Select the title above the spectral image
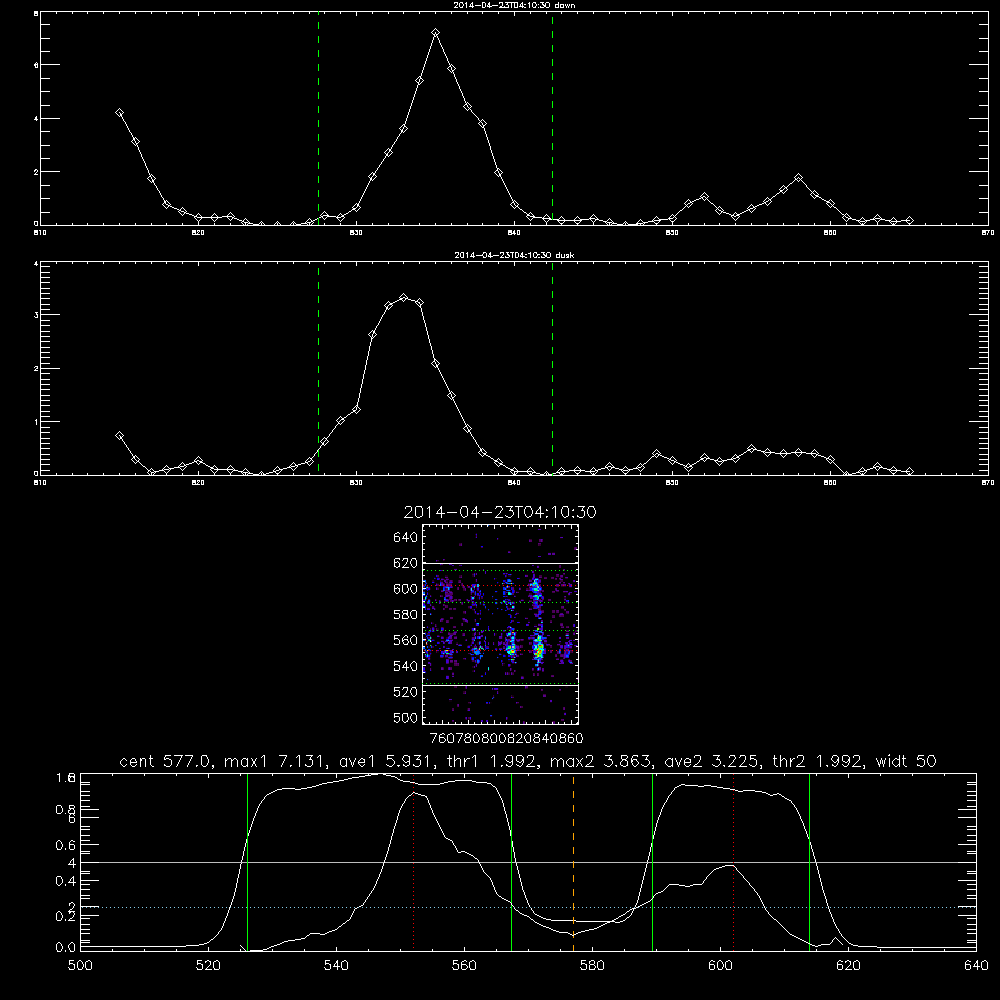This screenshot has width=1000, height=1000. pyautogui.click(x=500, y=512)
